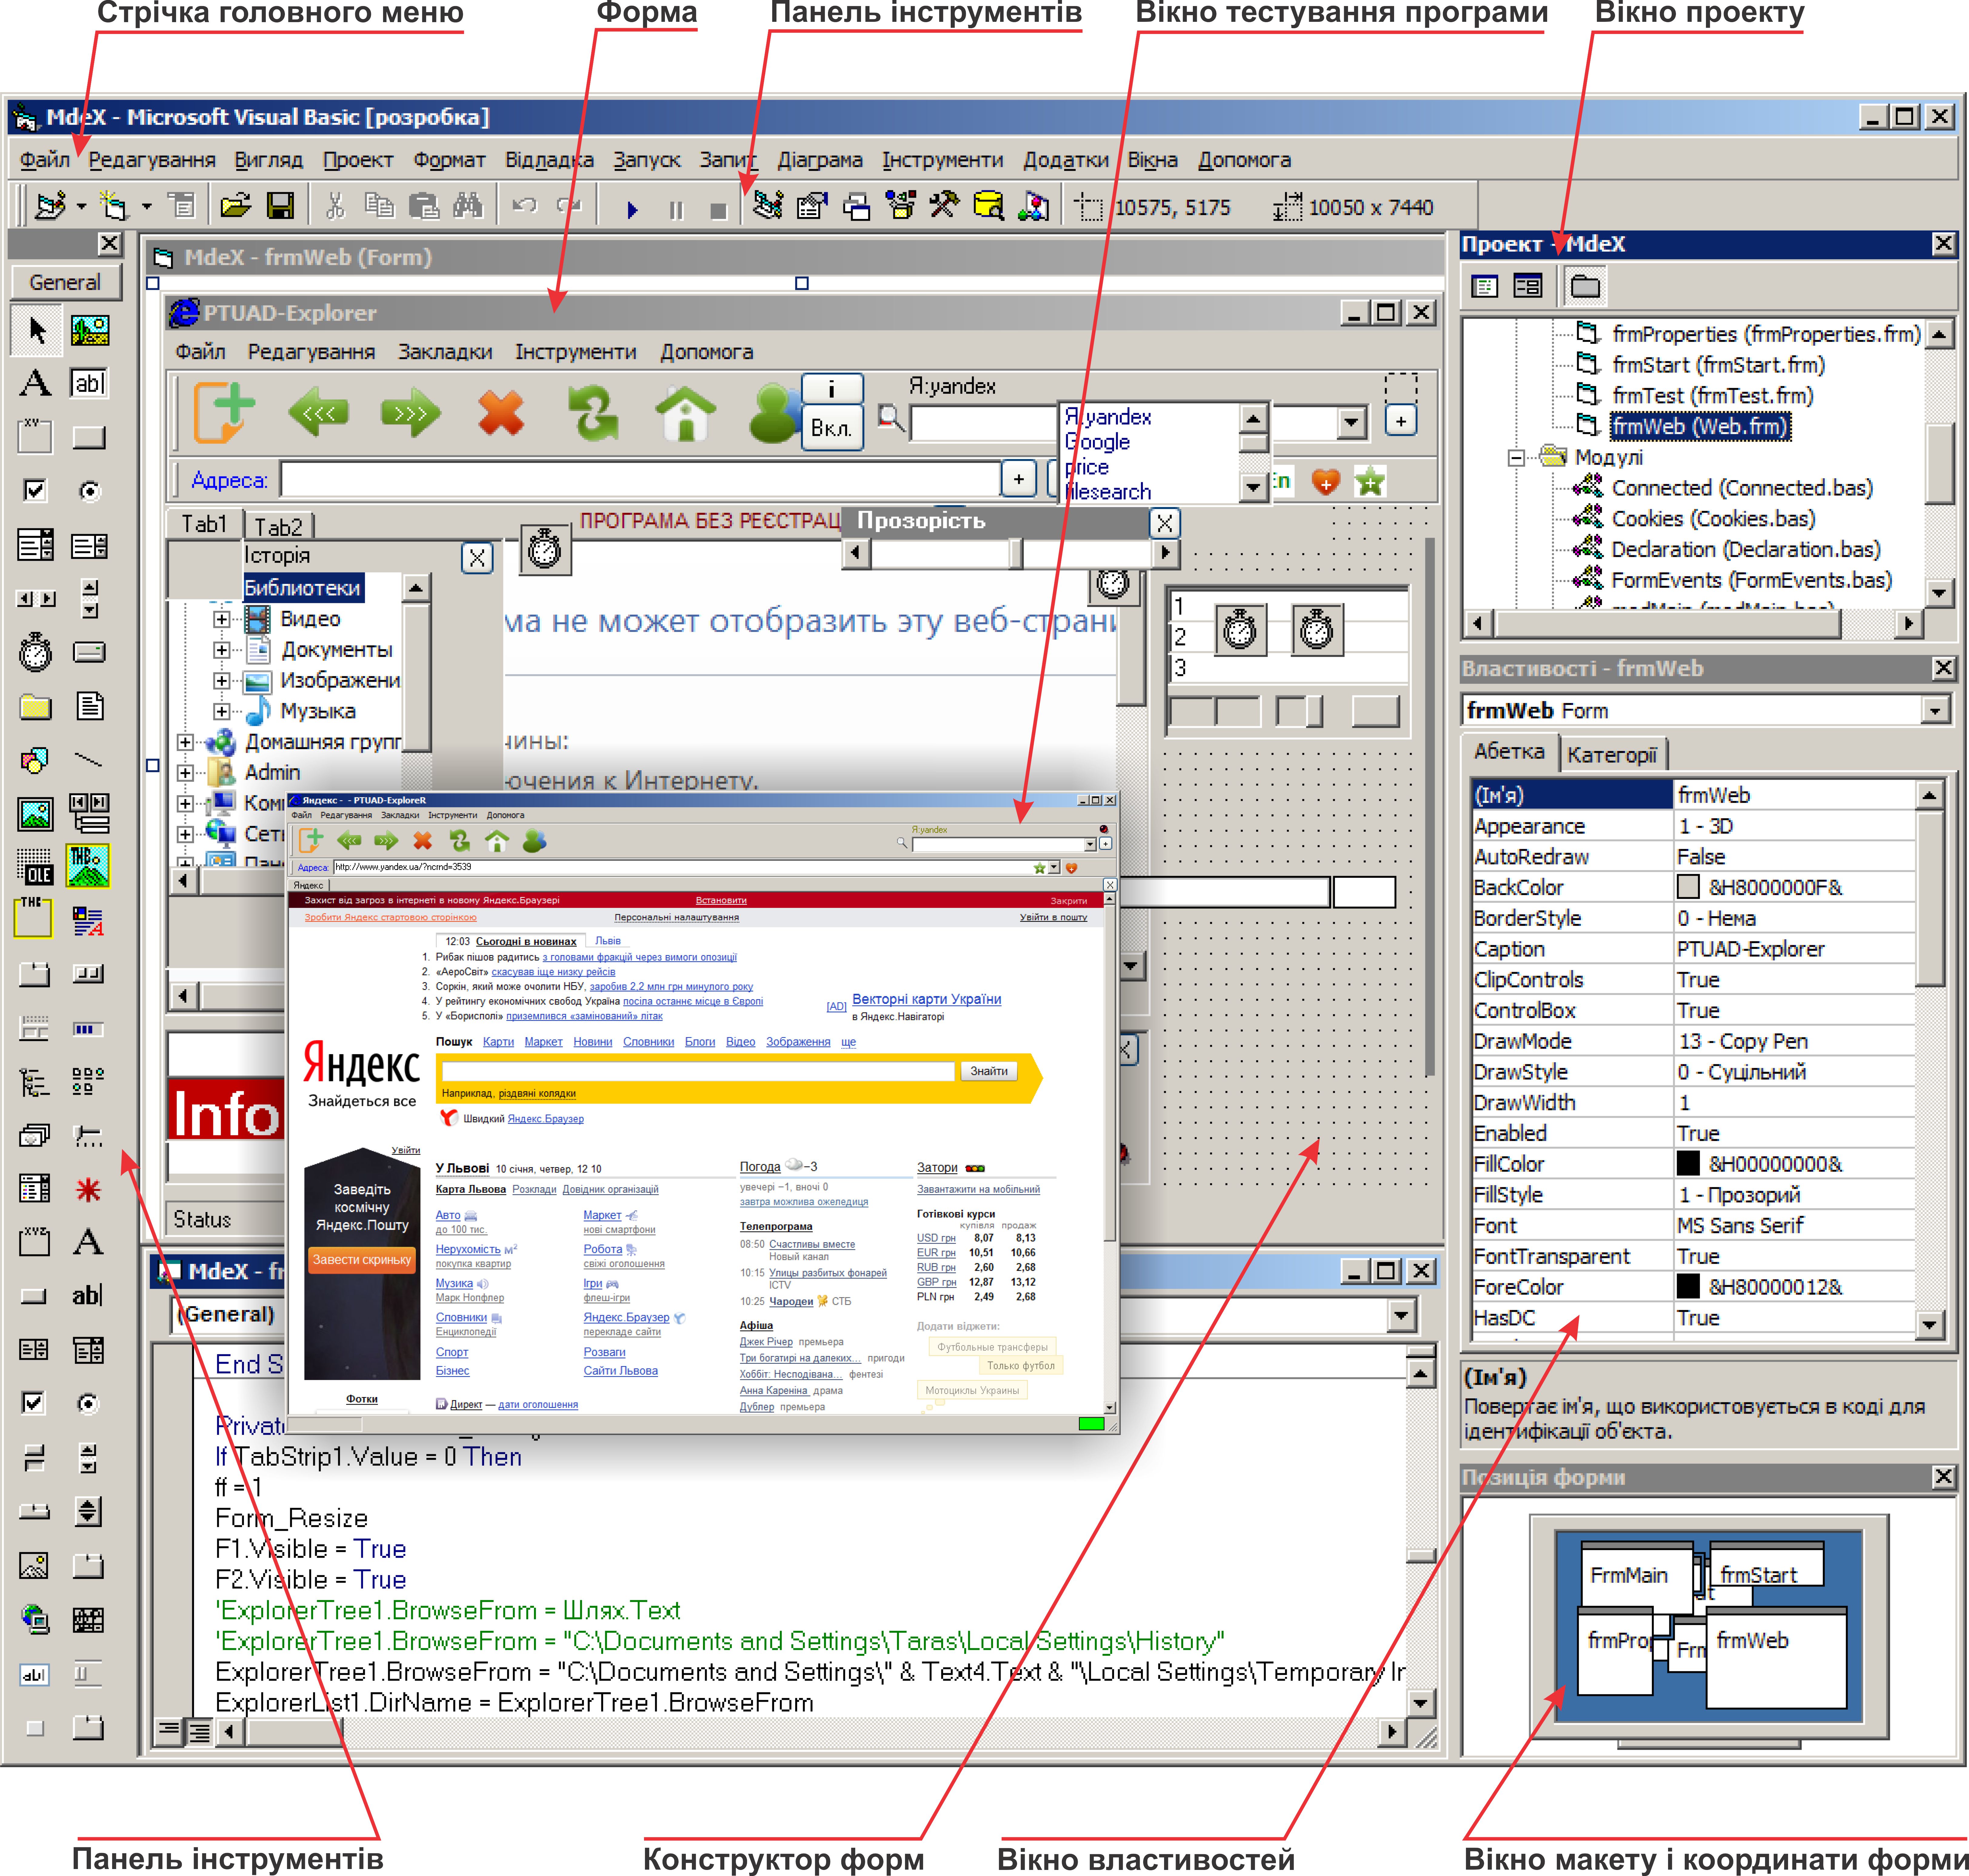The height and width of the screenshot is (1876, 1969).
Task: Open the Закладки menu on the form
Action: click(x=445, y=352)
